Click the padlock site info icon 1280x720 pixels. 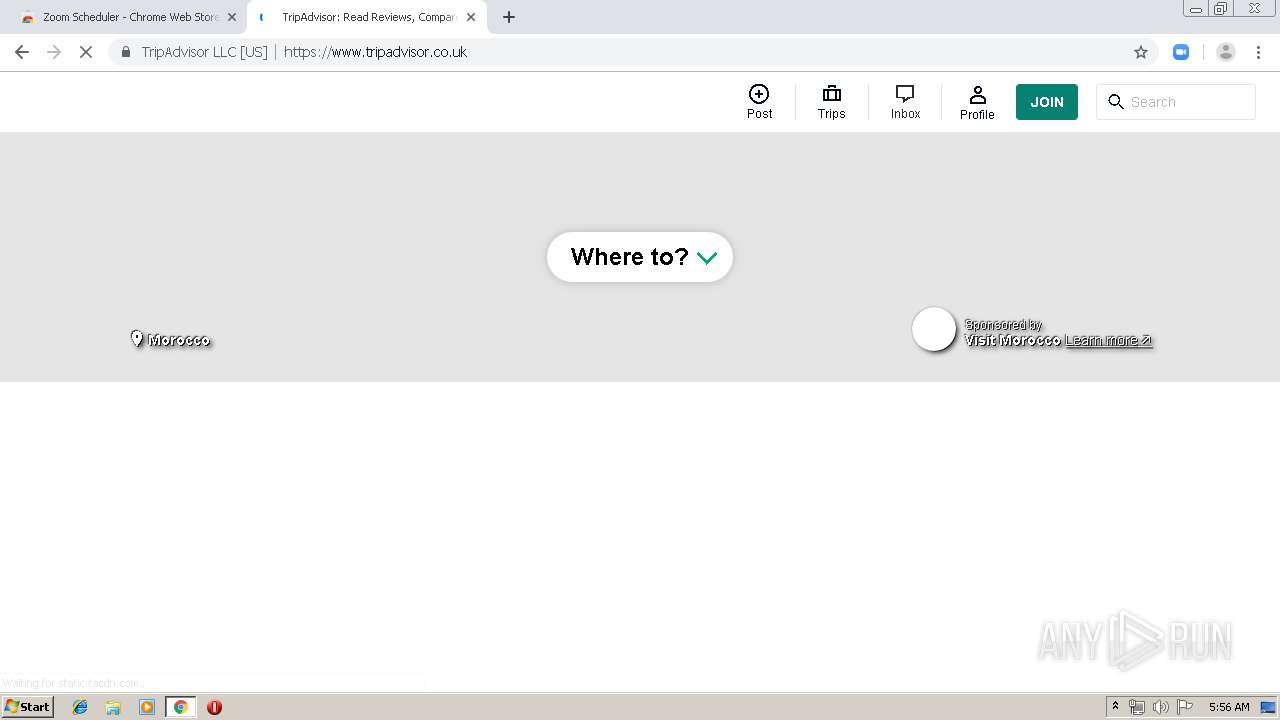(x=125, y=52)
